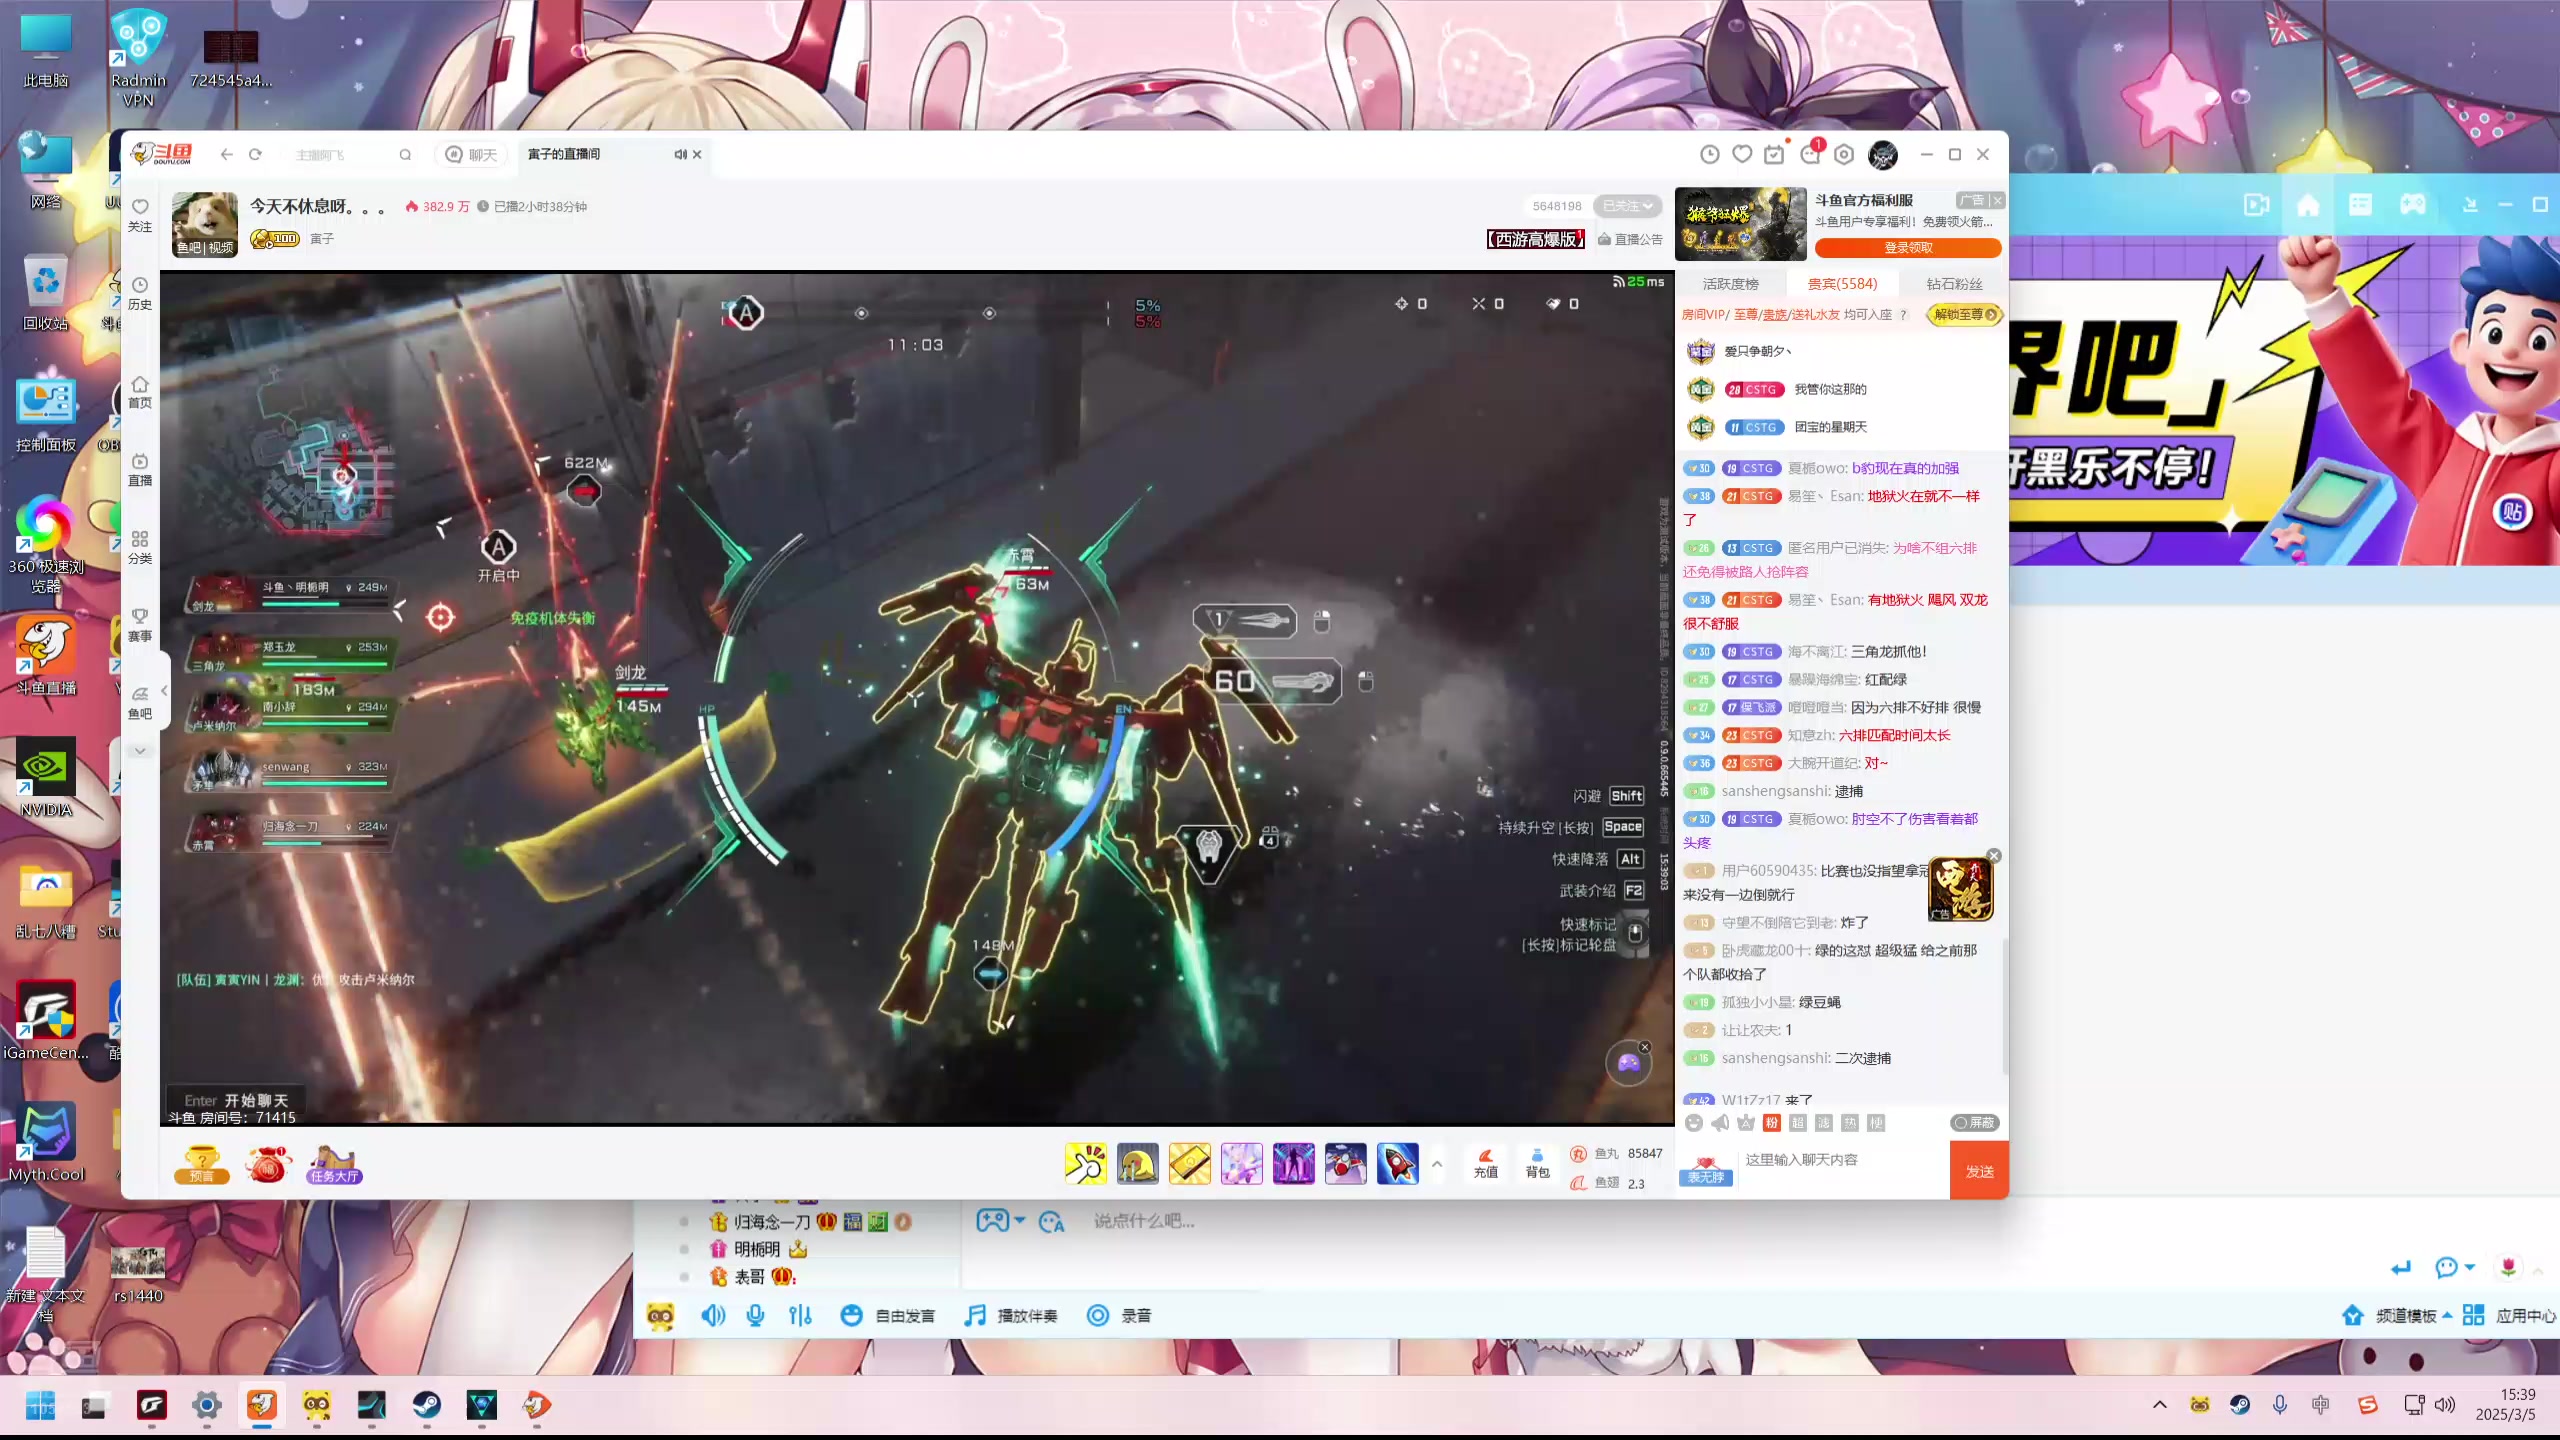The width and height of the screenshot is (2560, 1440).
Task: Refresh the Douyu page
Action: click(255, 154)
